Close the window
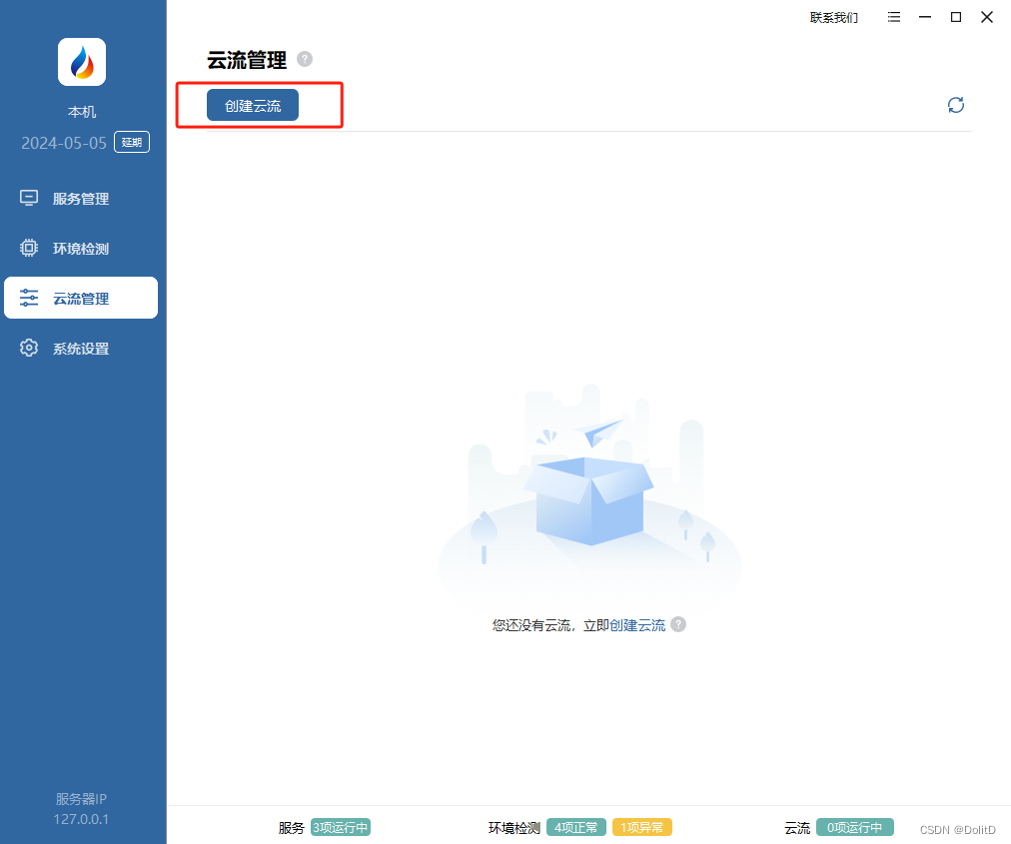Image resolution: width=1011 pixels, height=844 pixels. click(x=987, y=17)
